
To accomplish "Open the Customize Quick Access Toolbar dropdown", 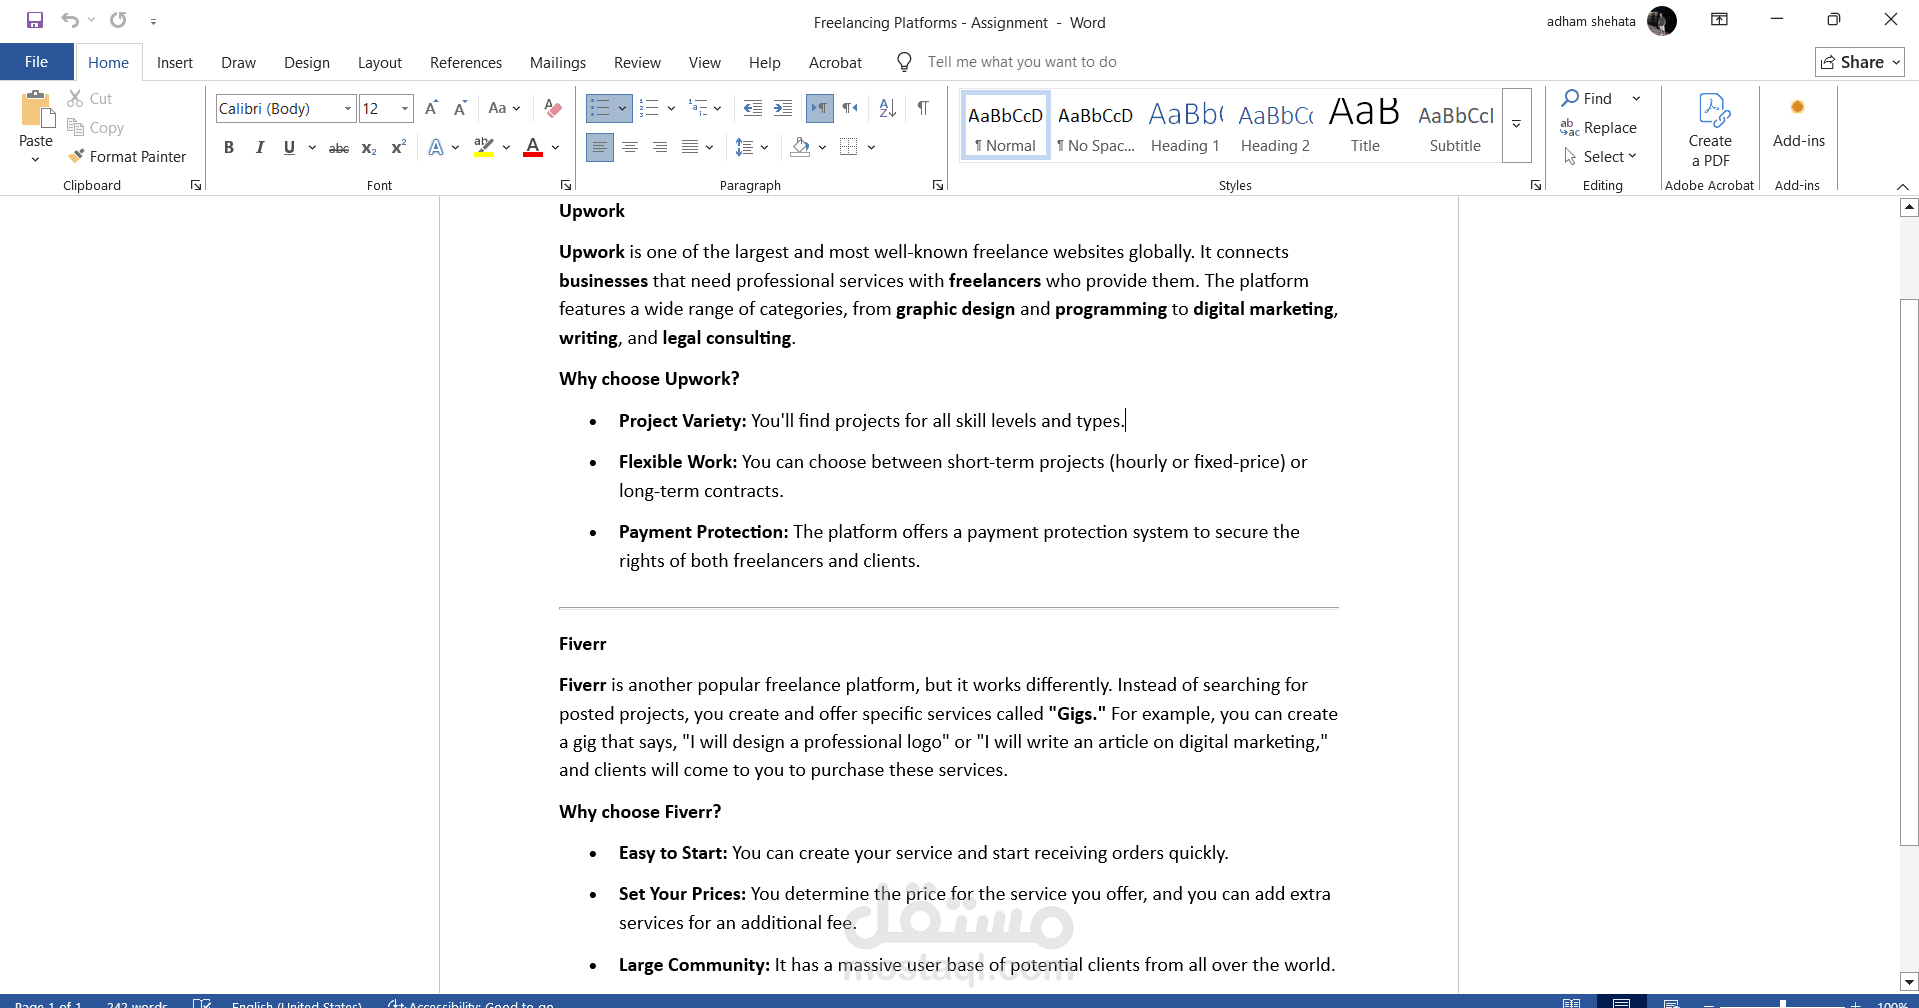I will tap(153, 21).
